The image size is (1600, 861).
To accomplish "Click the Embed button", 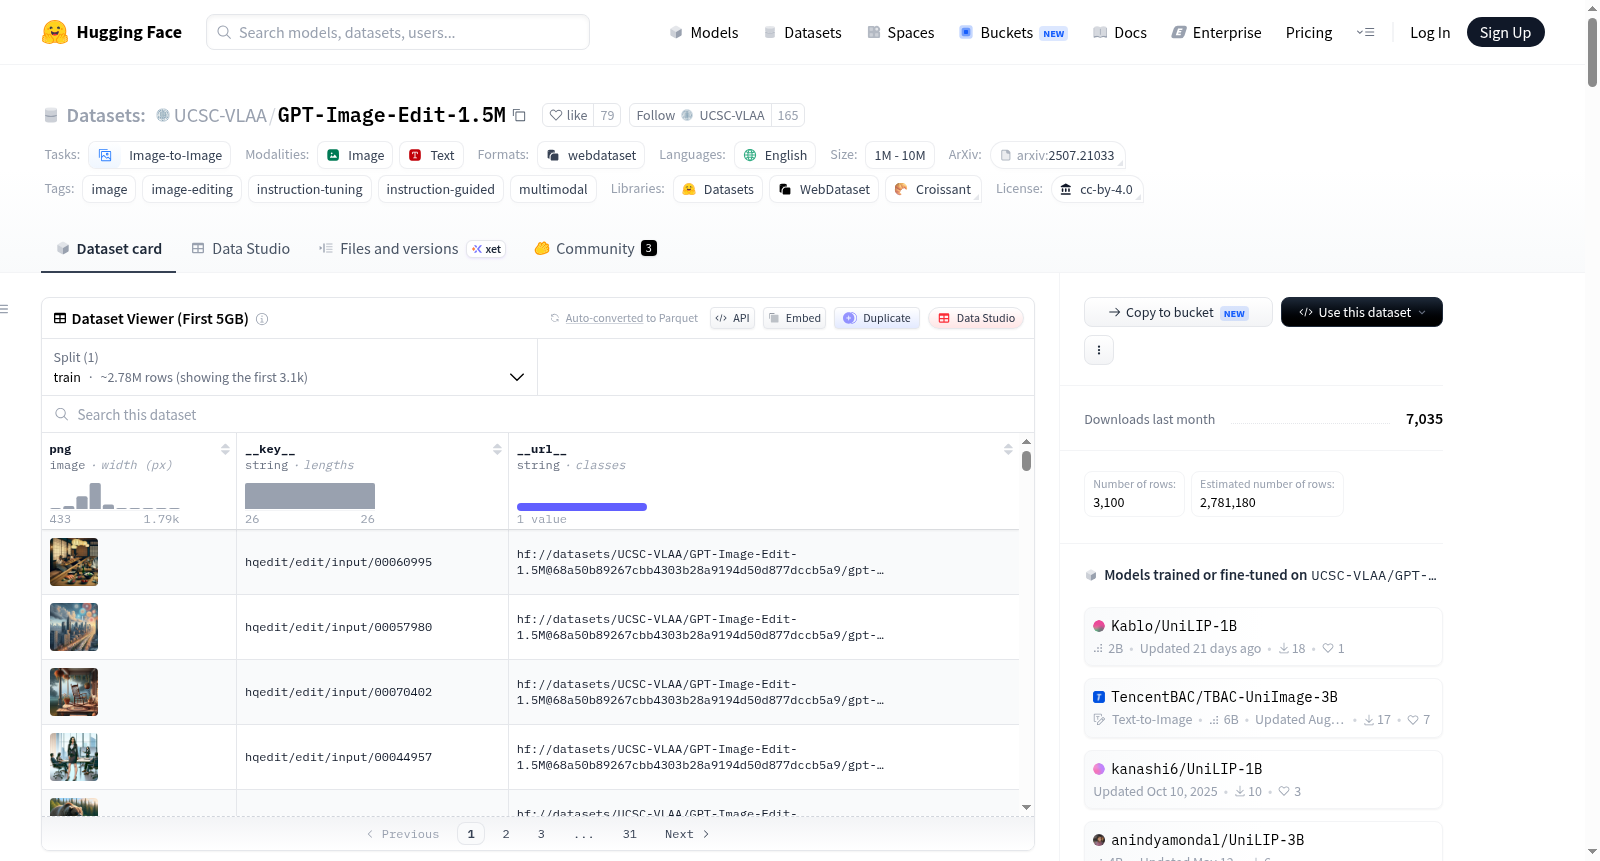I will [794, 318].
